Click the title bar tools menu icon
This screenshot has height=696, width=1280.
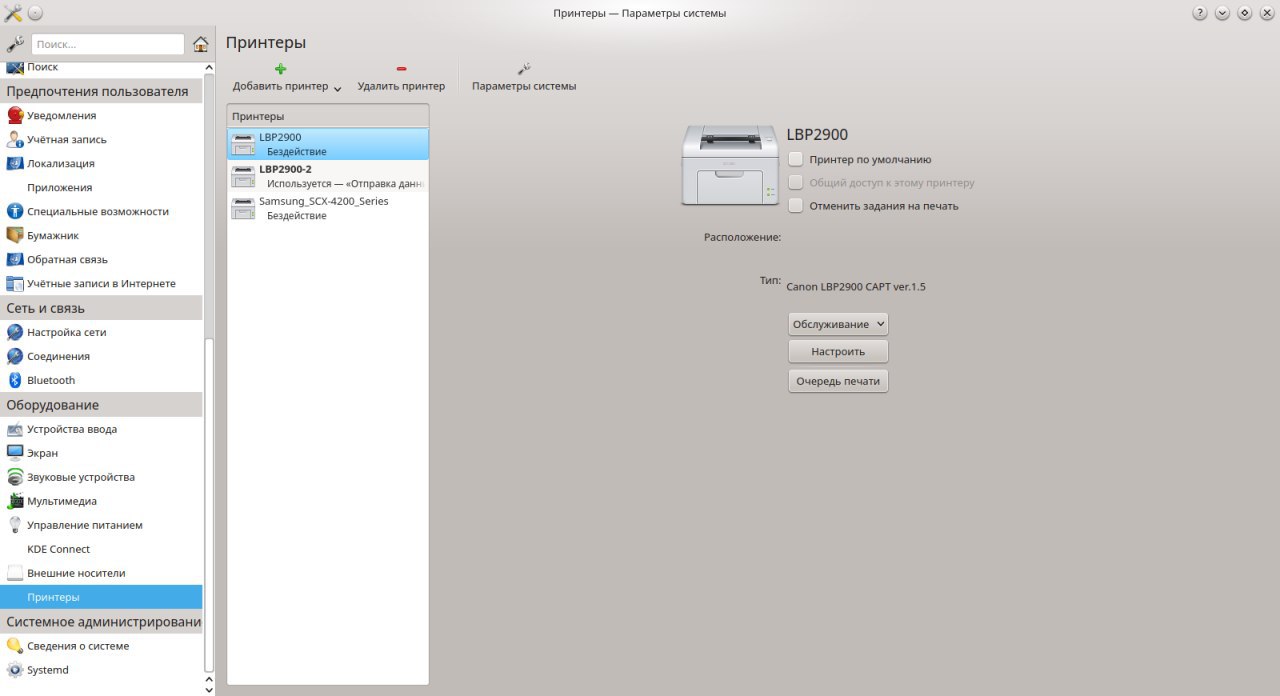[13, 13]
